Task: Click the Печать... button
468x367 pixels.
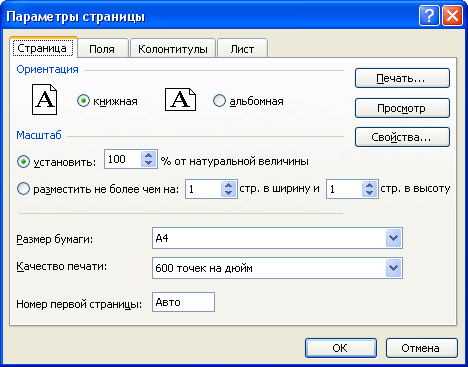Action: click(x=402, y=78)
